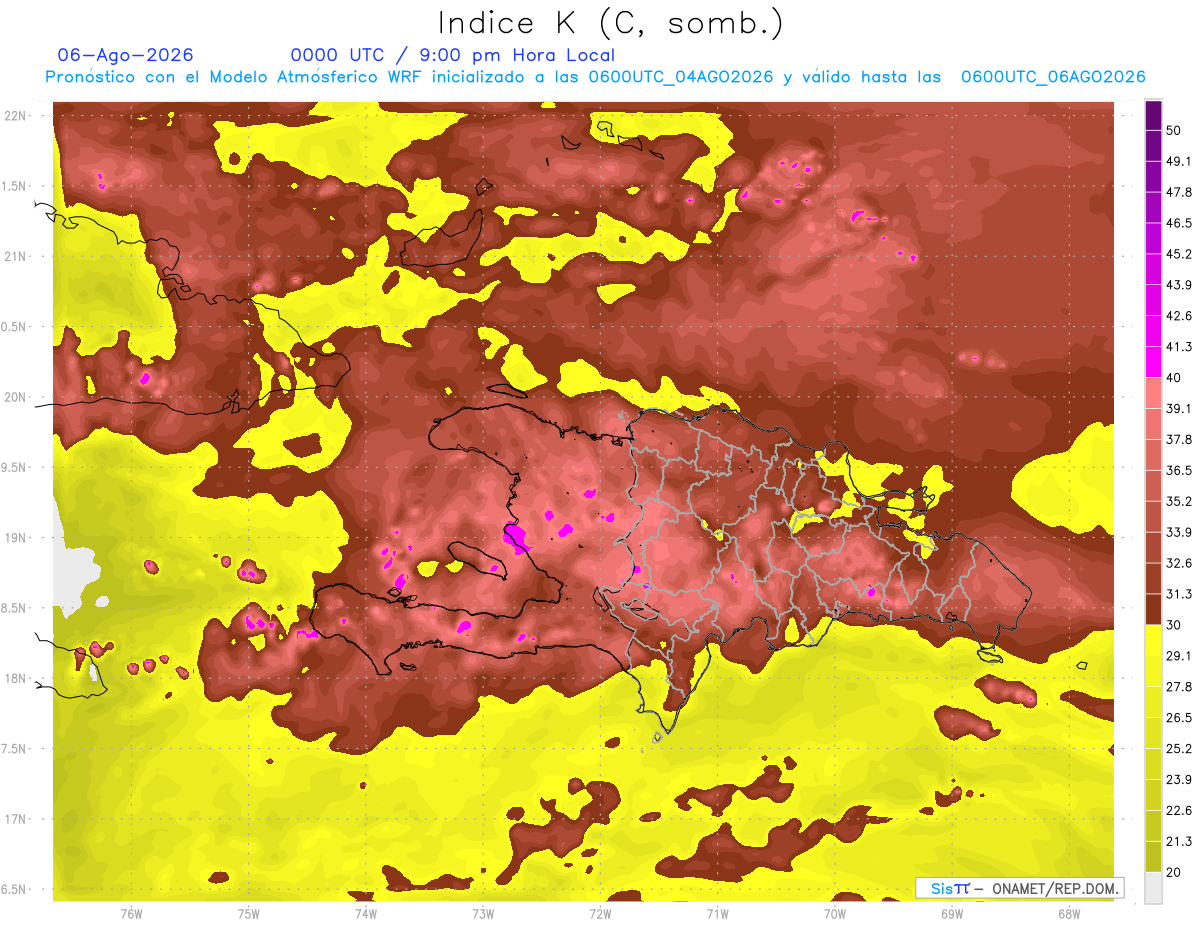The height and width of the screenshot is (927, 1200).
Task: Click the 72W longitude label
Action: pos(600,913)
